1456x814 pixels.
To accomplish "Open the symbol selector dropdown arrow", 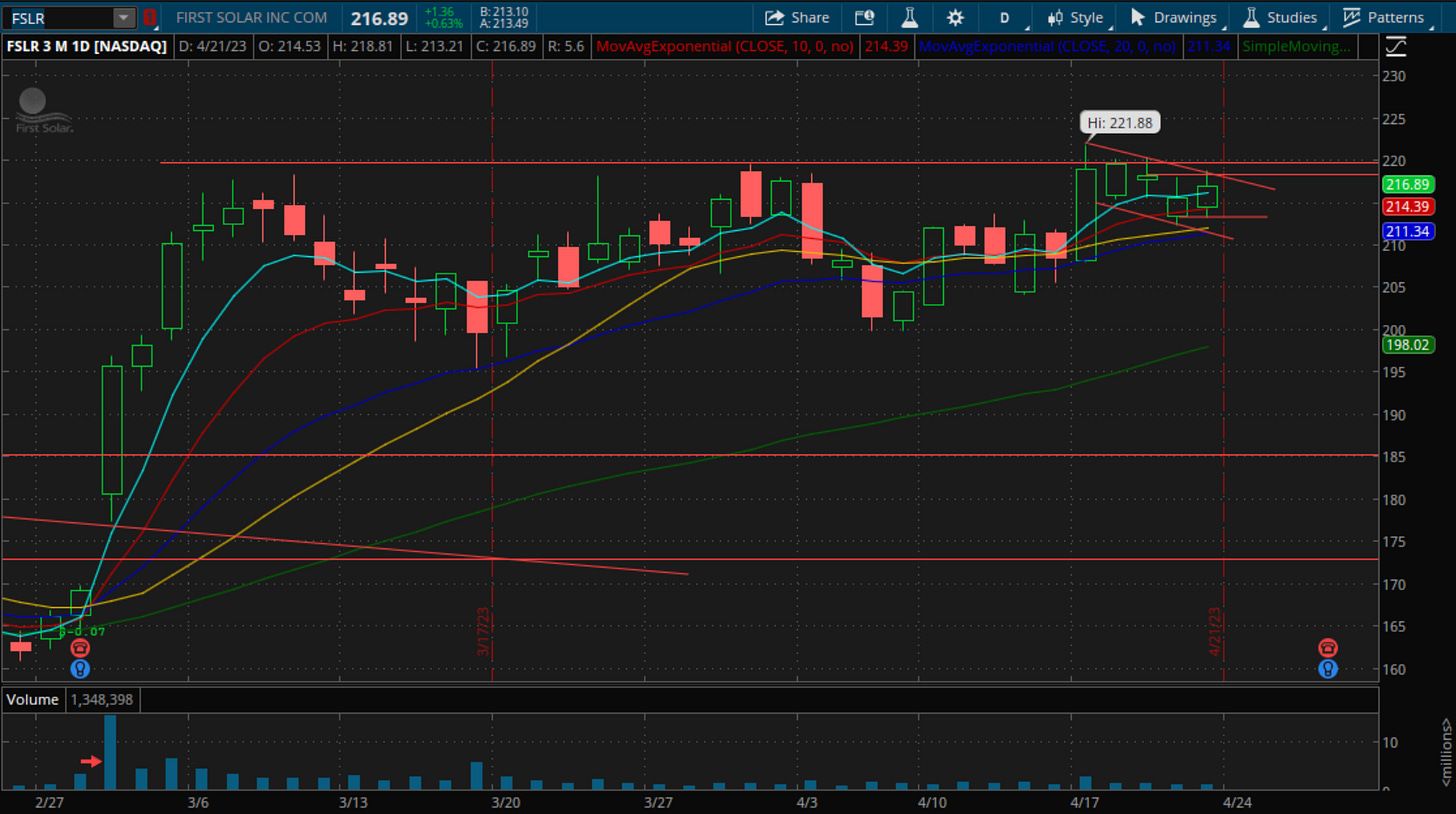I will pyautogui.click(x=123, y=18).
